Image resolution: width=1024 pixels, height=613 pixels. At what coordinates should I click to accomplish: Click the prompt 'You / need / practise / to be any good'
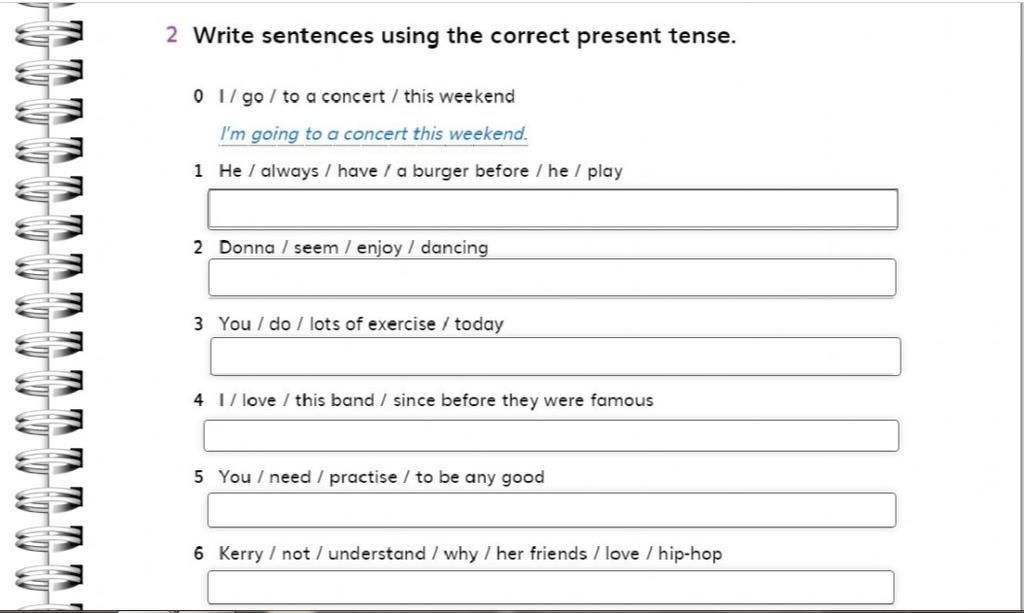click(x=381, y=477)
